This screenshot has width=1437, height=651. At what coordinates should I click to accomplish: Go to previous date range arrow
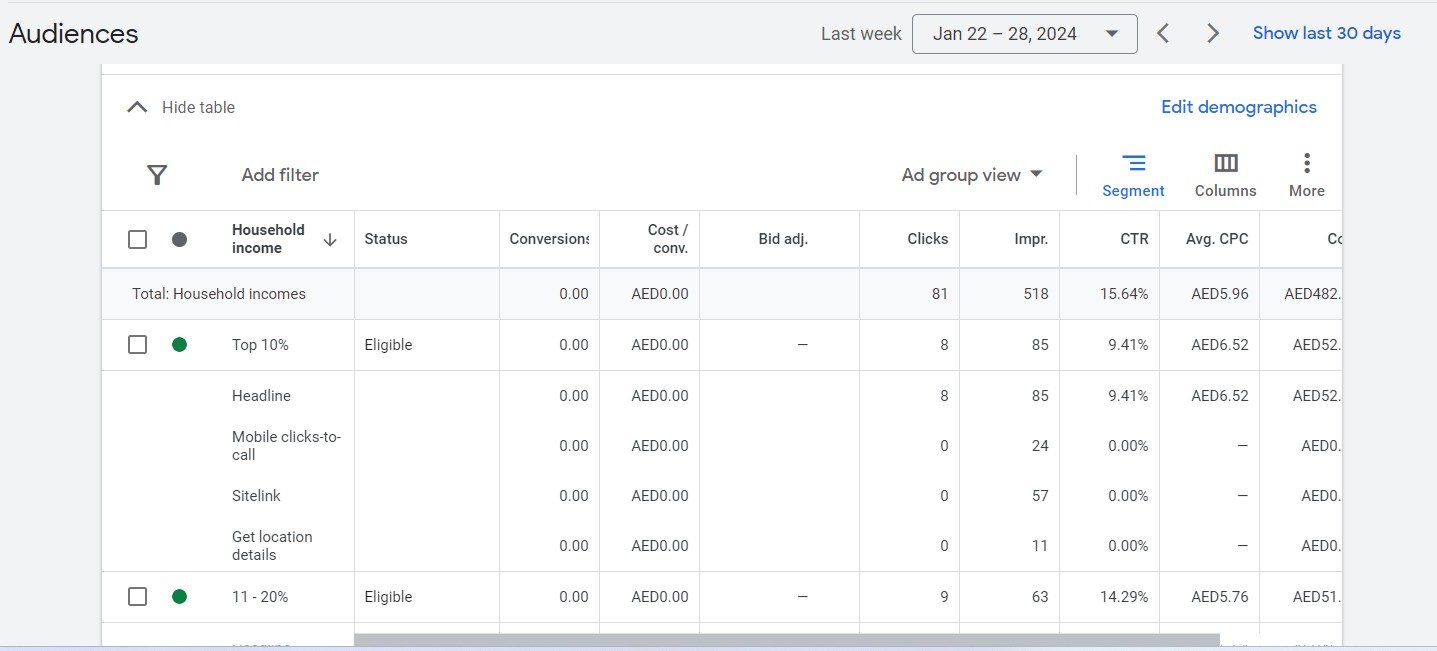point(1163,33)
